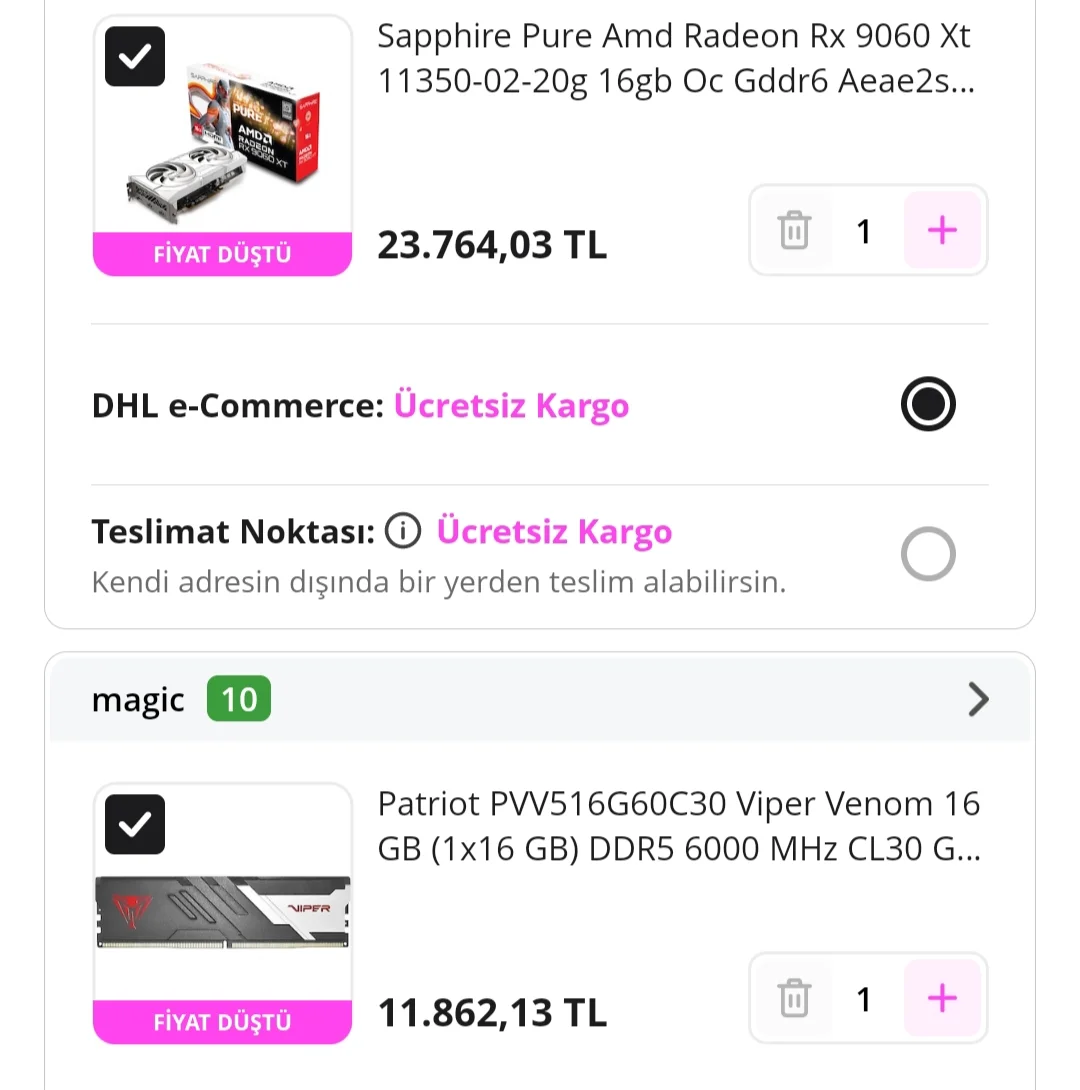Screen dimensions: 1080x1090
Task: Select DHL e-Commerce shipping radio button
Action: [928, 405]
